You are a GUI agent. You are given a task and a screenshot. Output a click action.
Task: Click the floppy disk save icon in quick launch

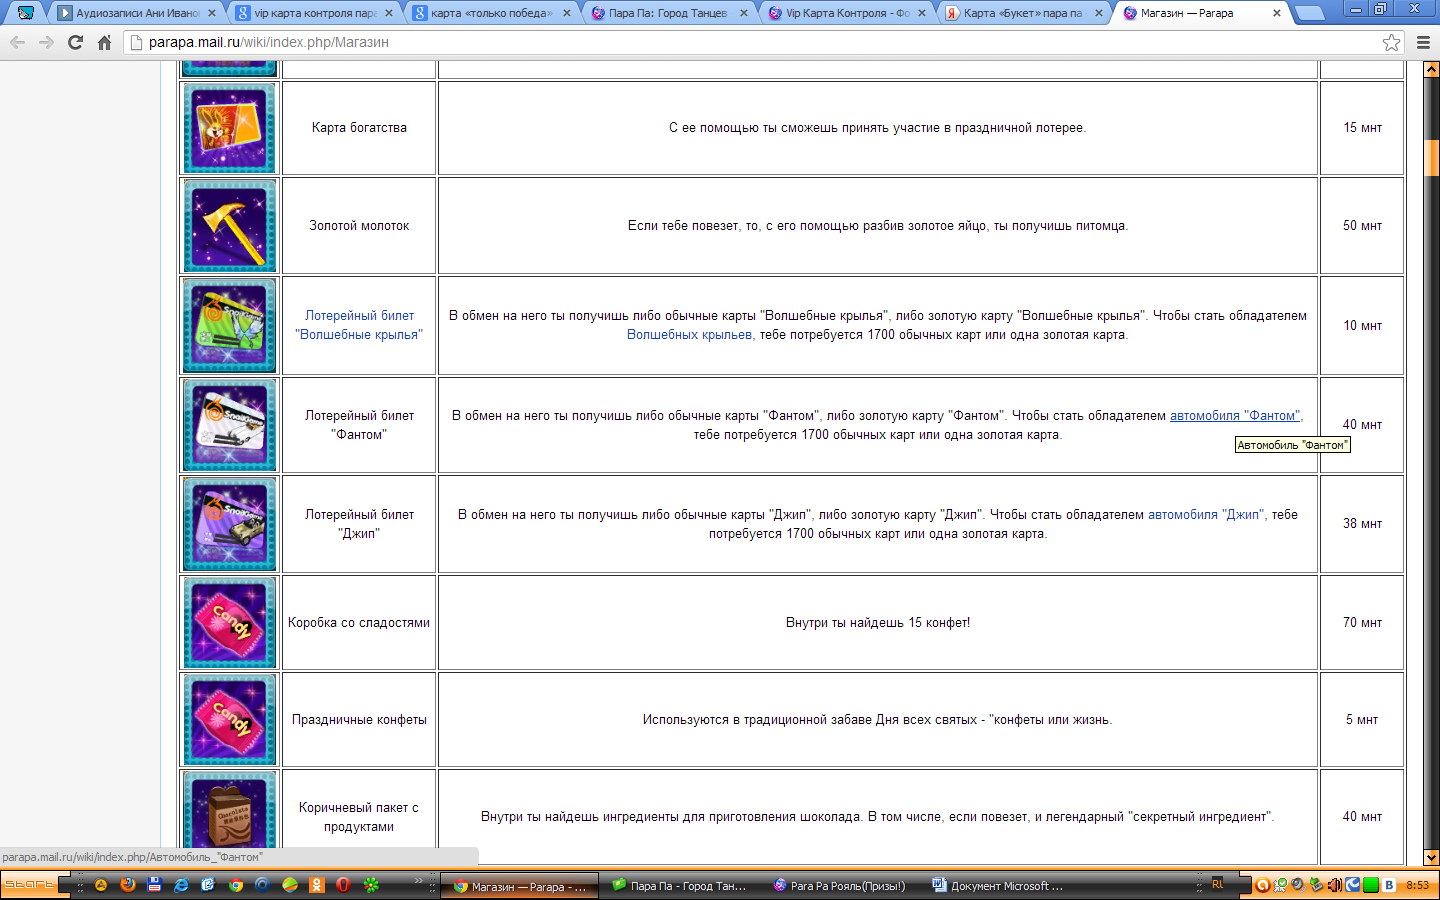coord(154,885)
